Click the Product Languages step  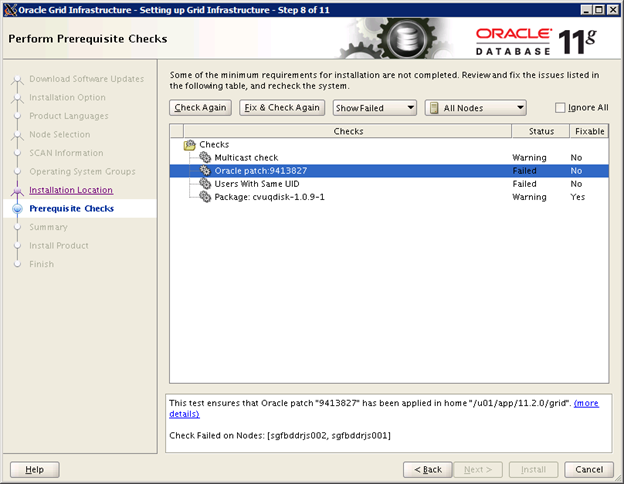(68, 116)
